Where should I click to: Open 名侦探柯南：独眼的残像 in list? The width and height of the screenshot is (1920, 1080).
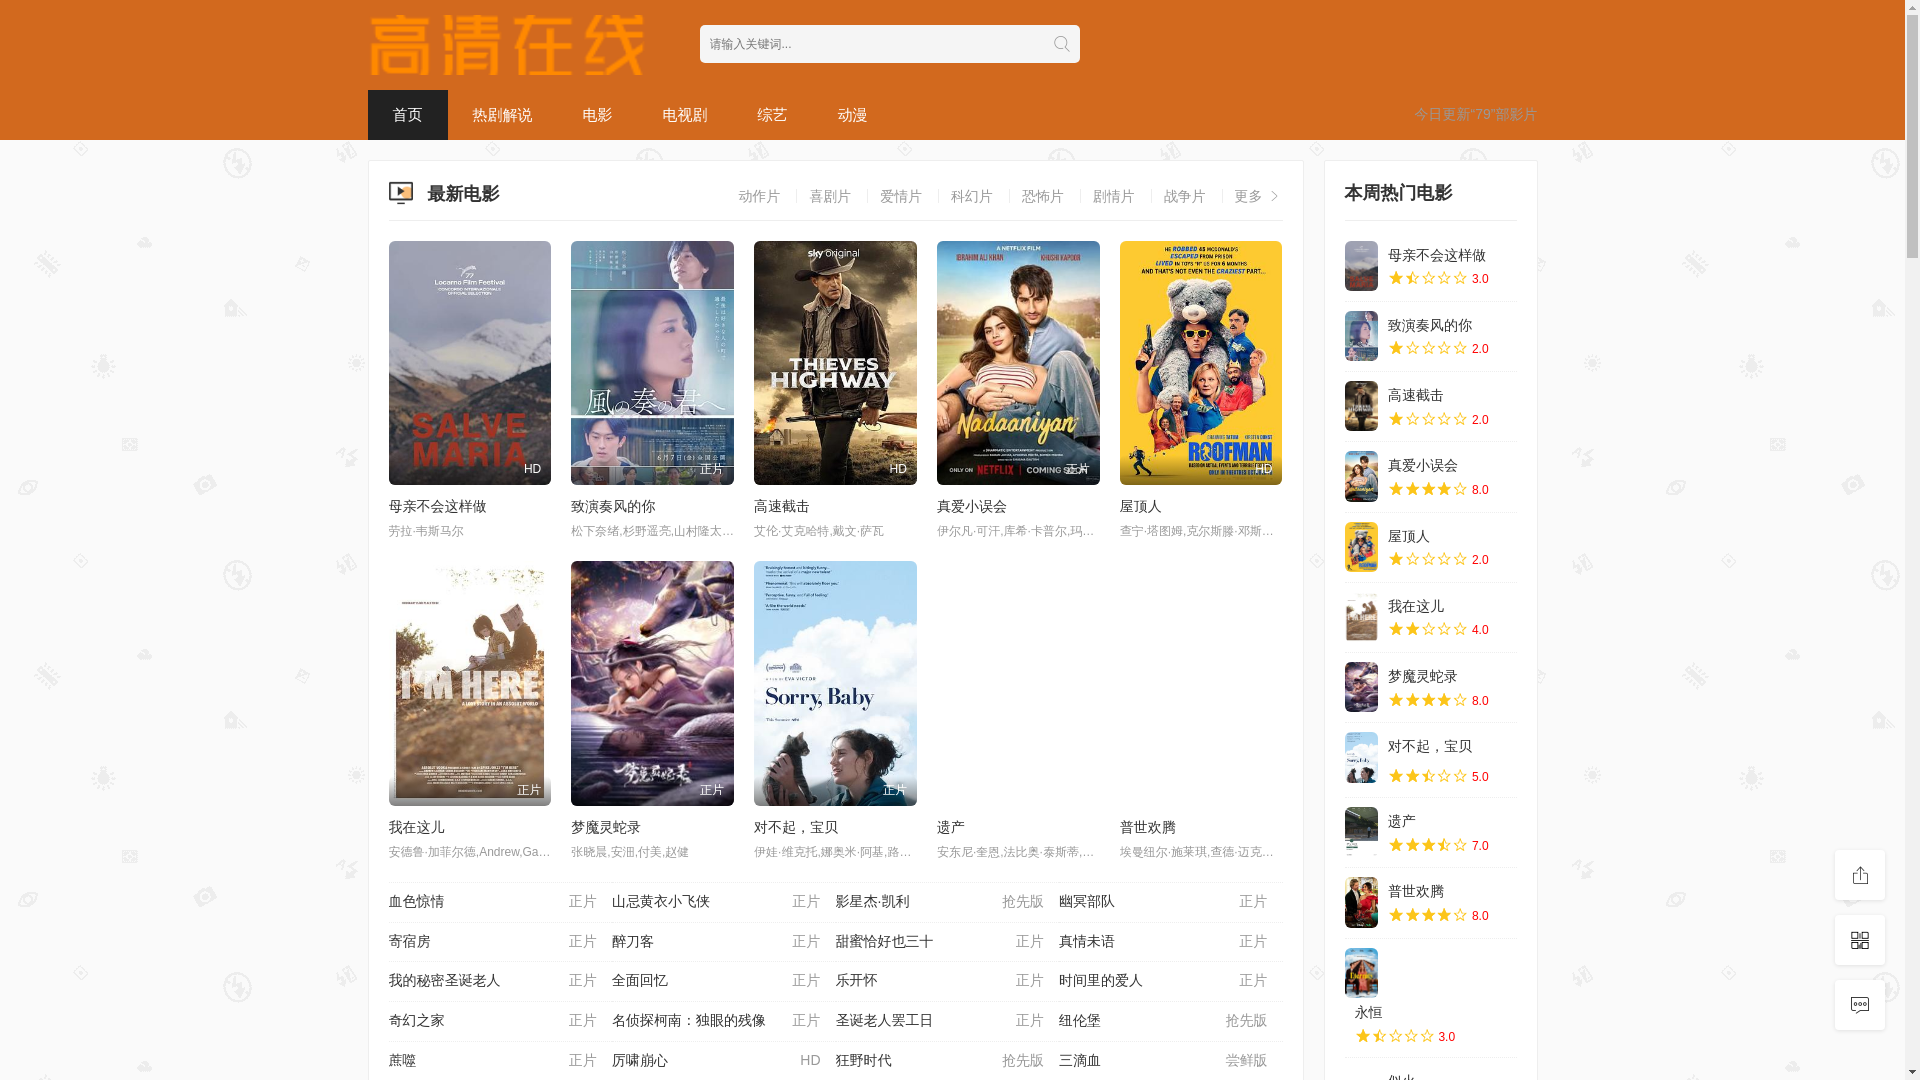(689, 1021)
